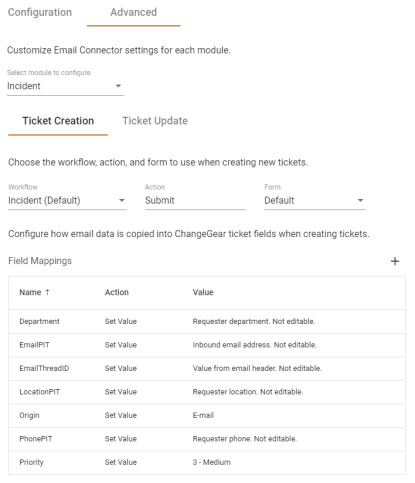Click the Name column header
This screenshot has height=483, width=415.
tap(30, 292)
